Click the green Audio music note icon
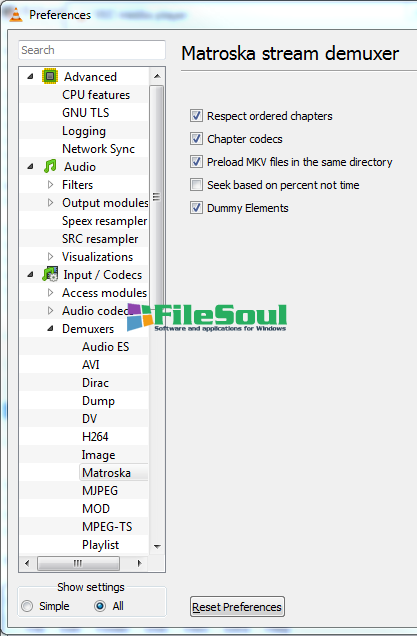This screenshot has width=417, height=636. [50, 166]
